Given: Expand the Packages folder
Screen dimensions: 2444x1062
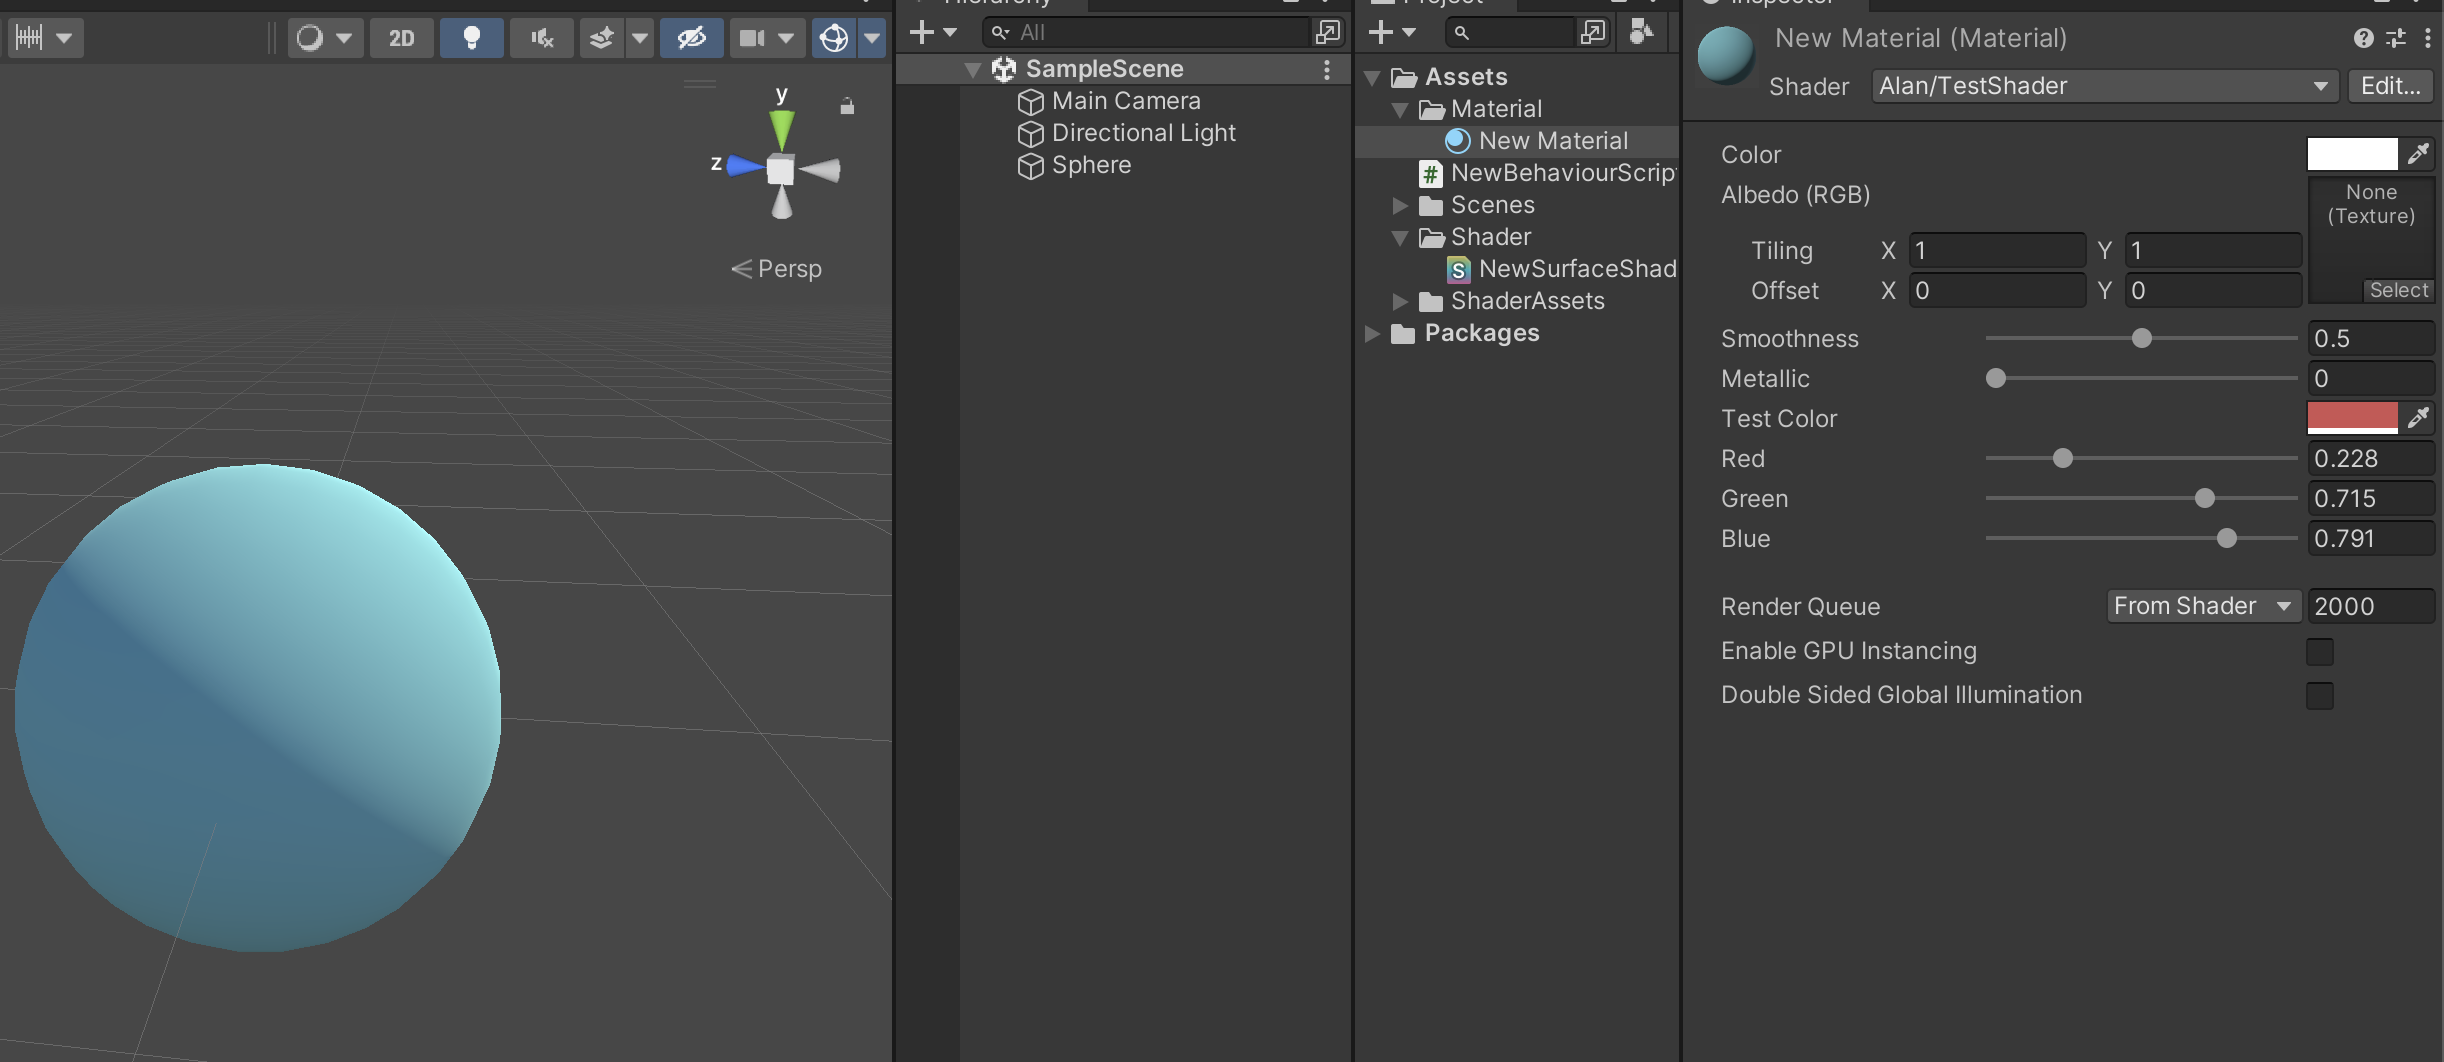Looking at the screenshot, I should (x=1372, y=333).
